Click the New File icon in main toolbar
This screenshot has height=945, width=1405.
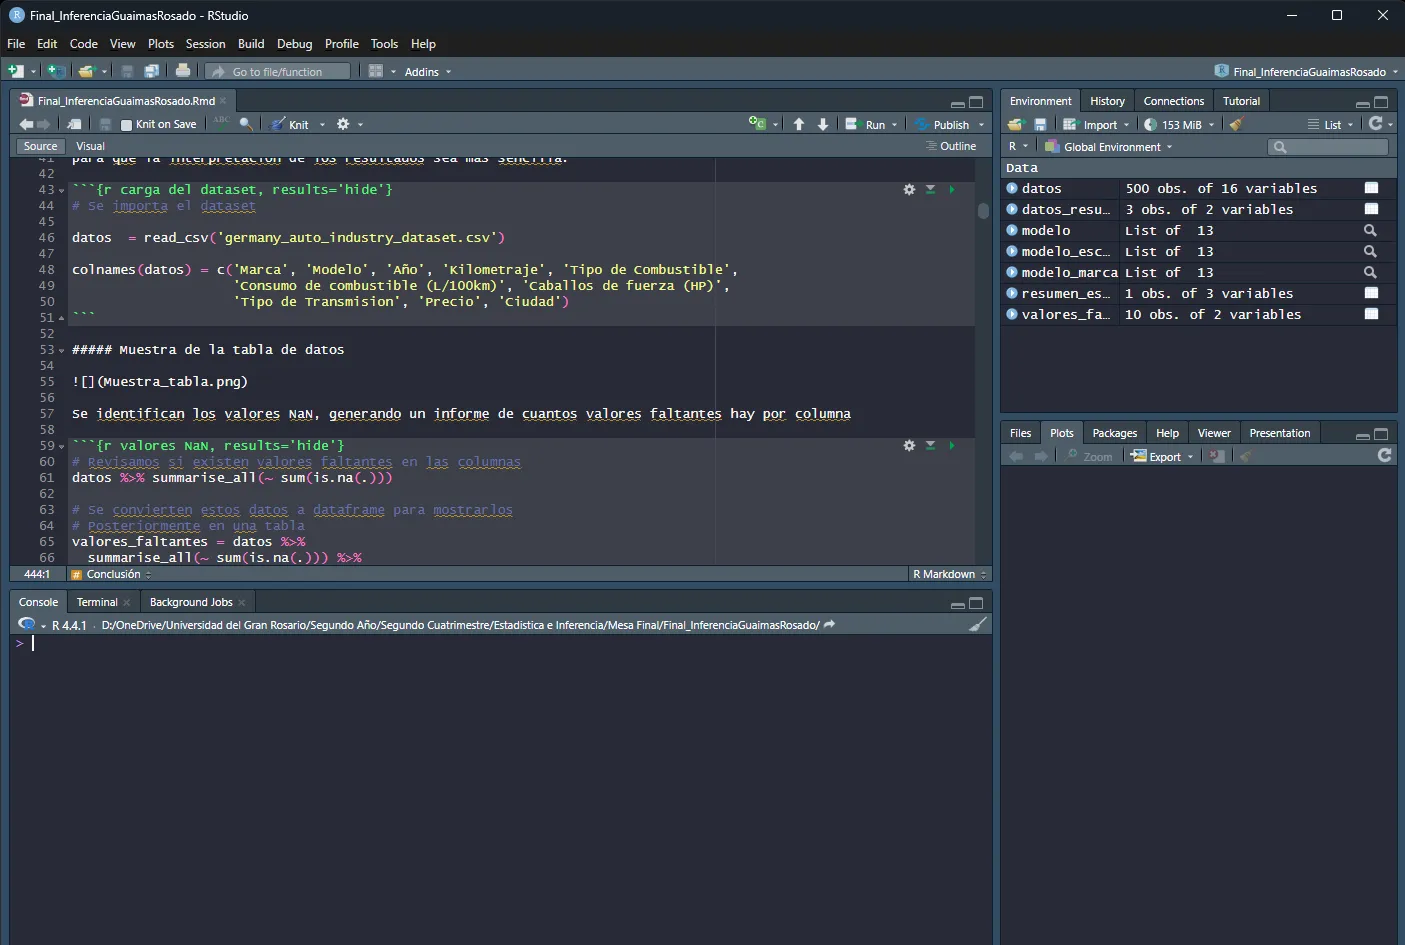click(16, 71)
